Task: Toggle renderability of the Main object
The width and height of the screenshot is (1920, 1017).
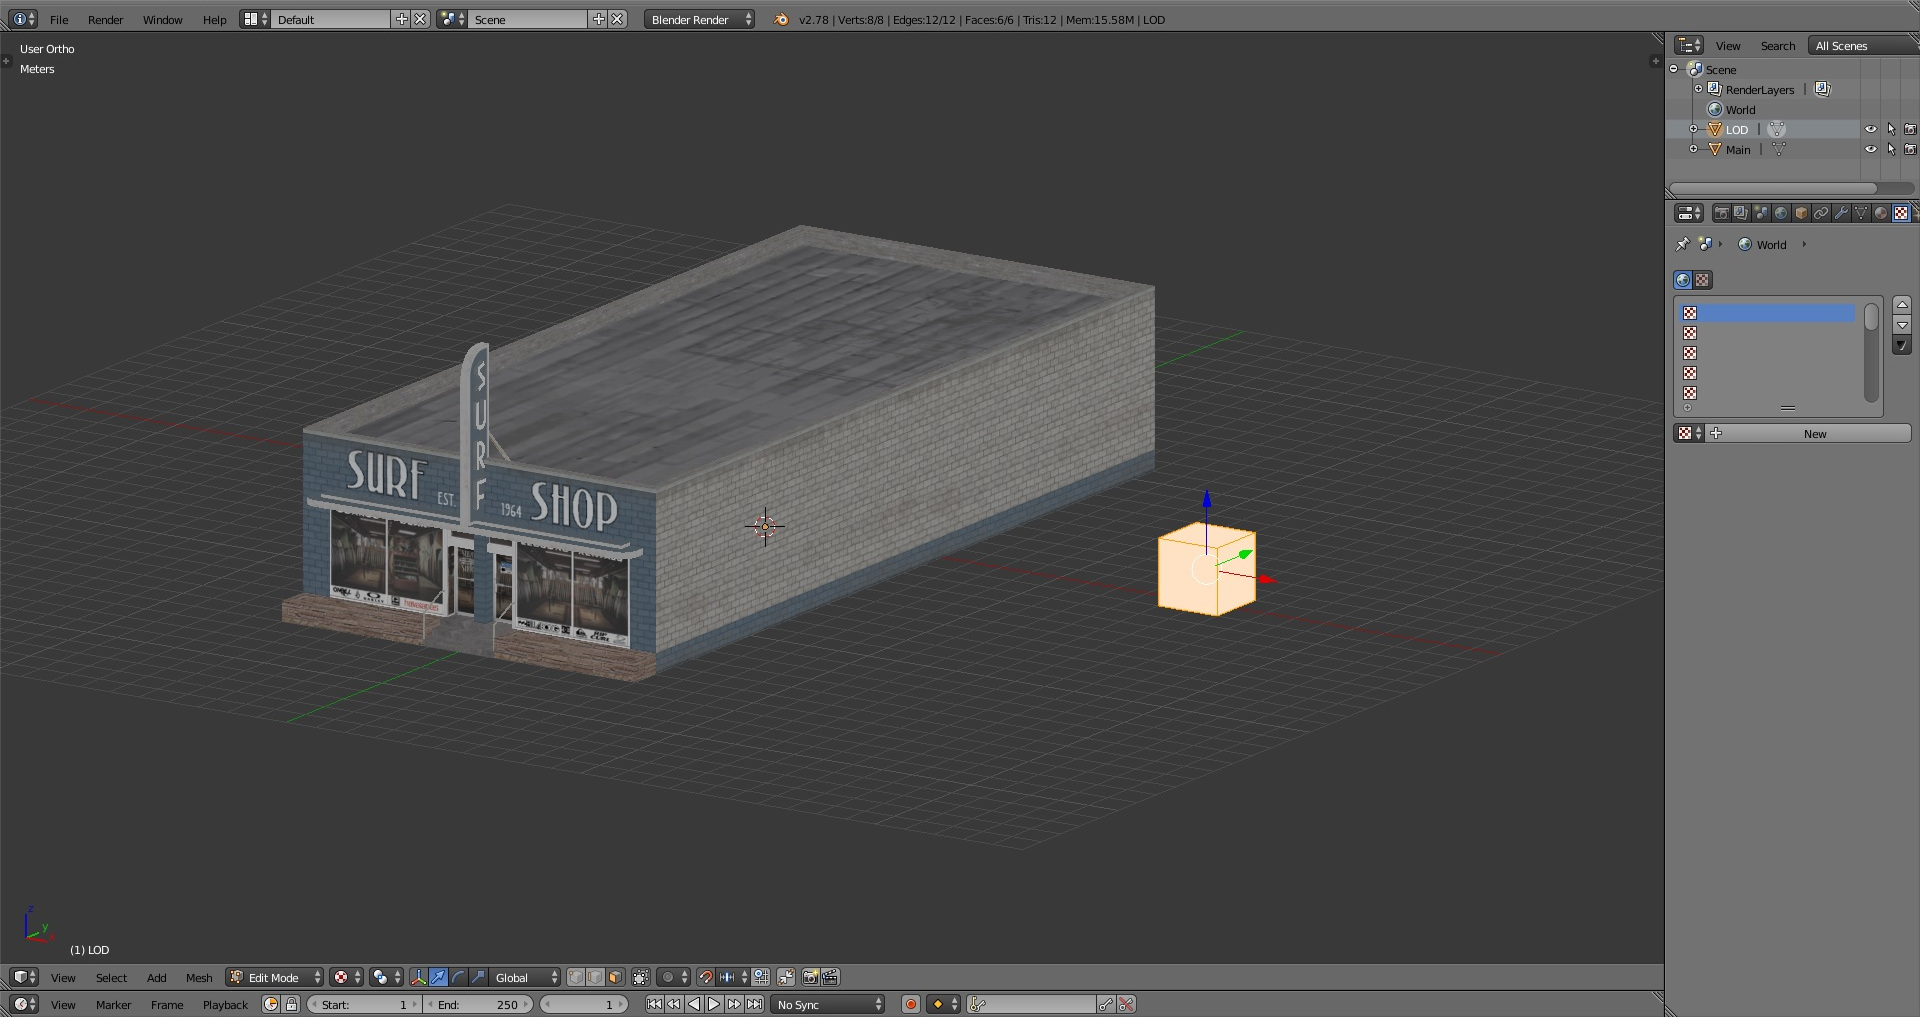Action: [x=1910, y=149]
